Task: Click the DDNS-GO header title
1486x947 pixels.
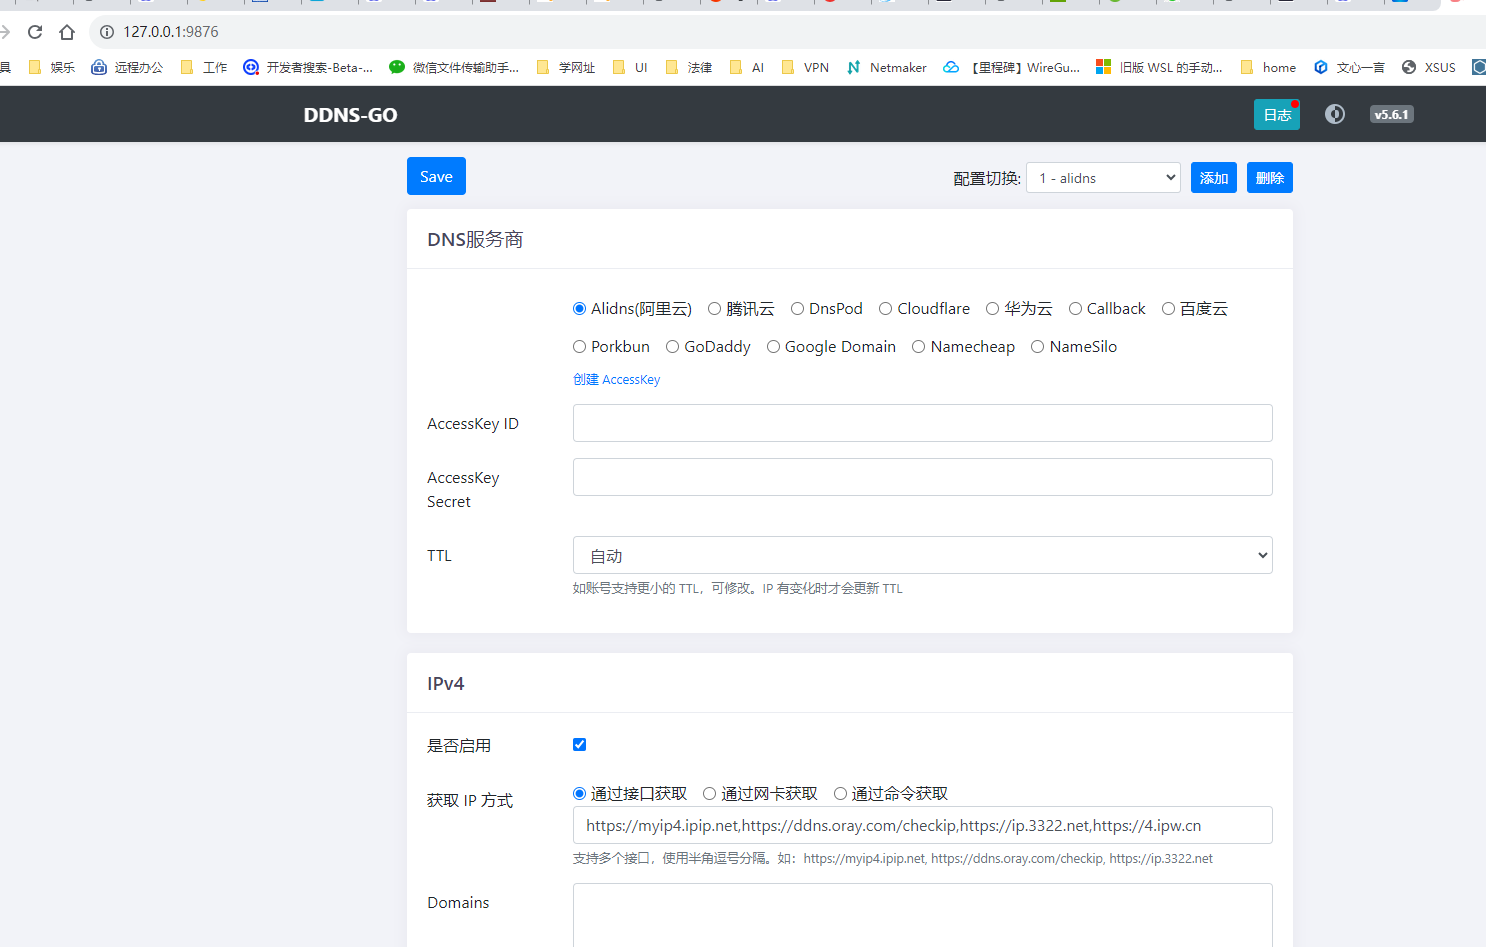Action: 350,115
